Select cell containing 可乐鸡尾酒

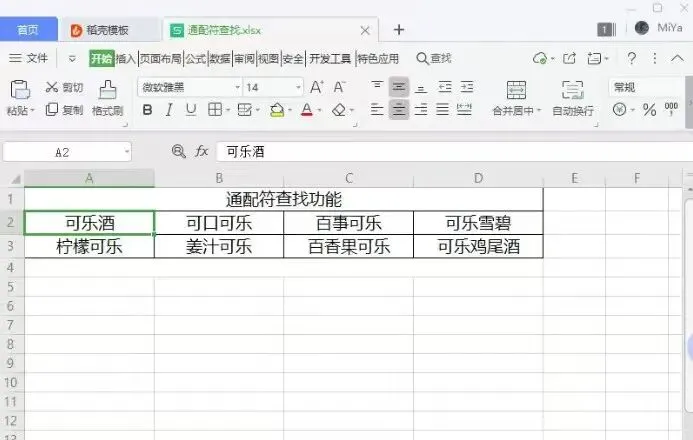coord(478,246)
